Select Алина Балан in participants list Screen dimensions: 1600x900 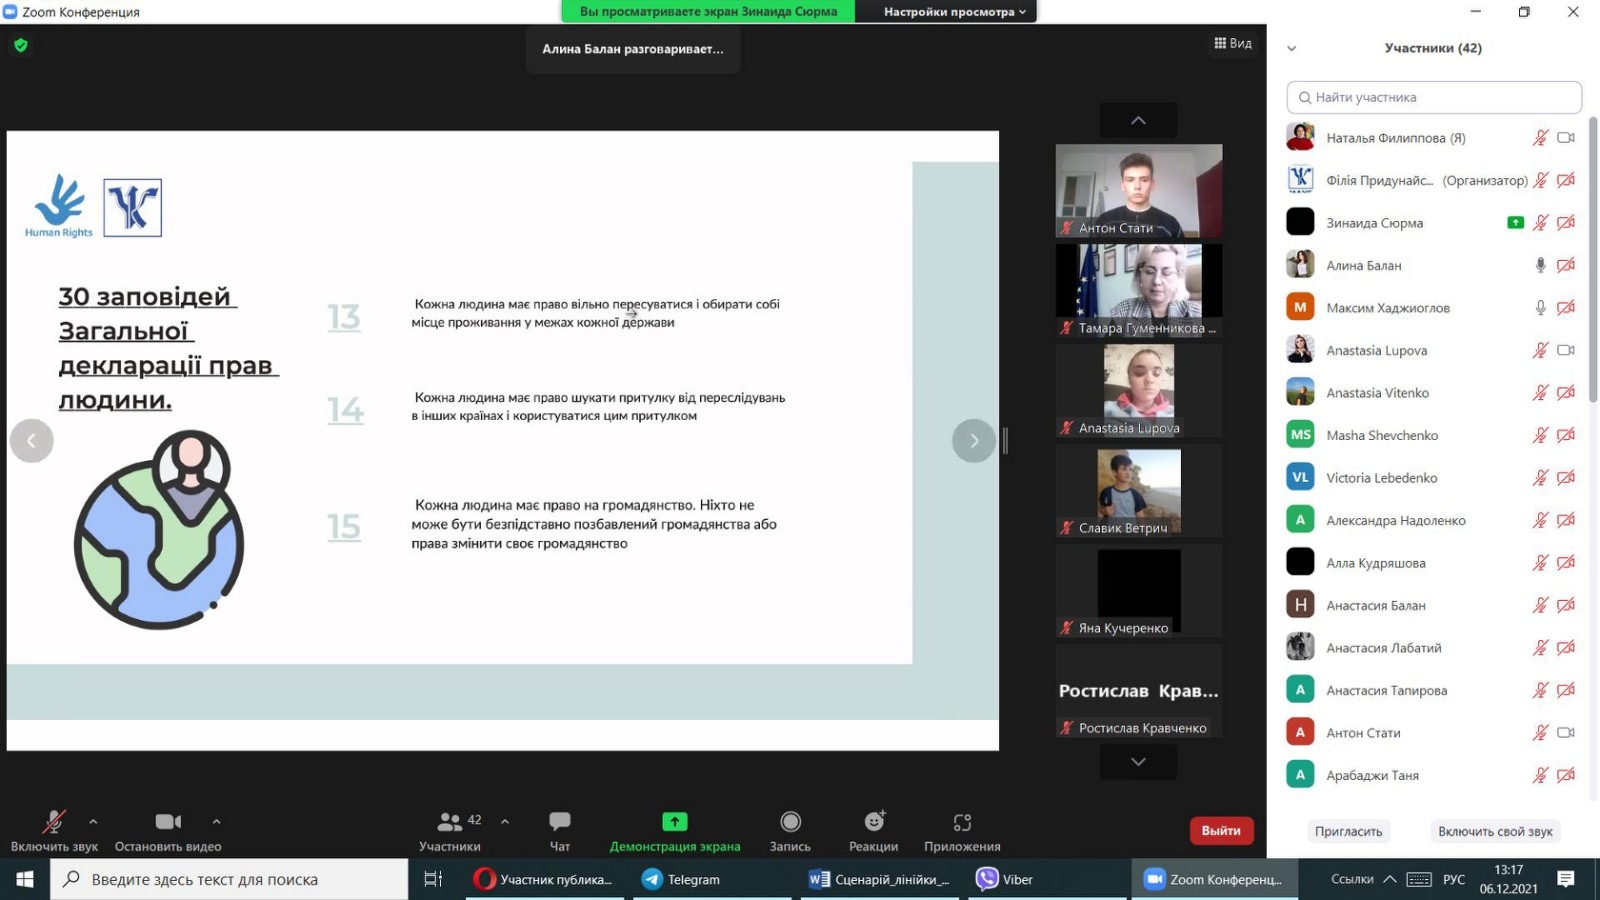(1363, 266)
